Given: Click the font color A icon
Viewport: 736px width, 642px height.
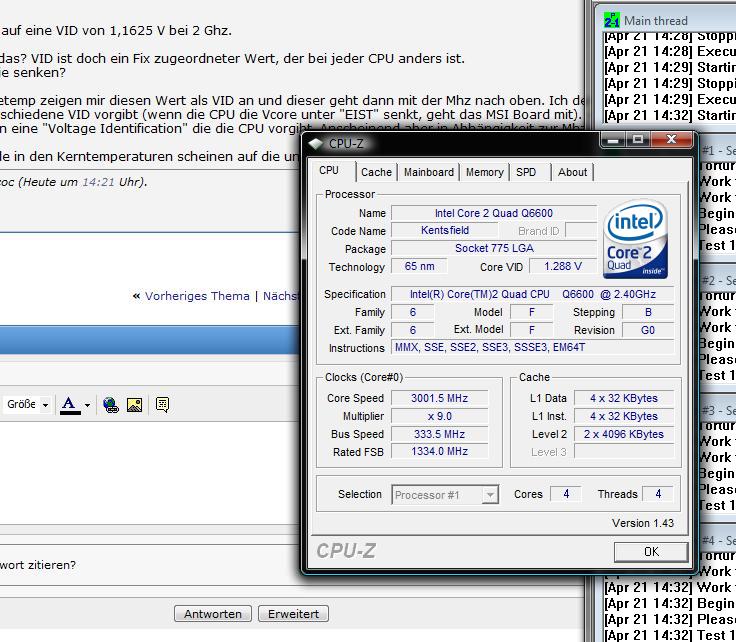Looking at the screenshot, I should (x=69, y=405).
